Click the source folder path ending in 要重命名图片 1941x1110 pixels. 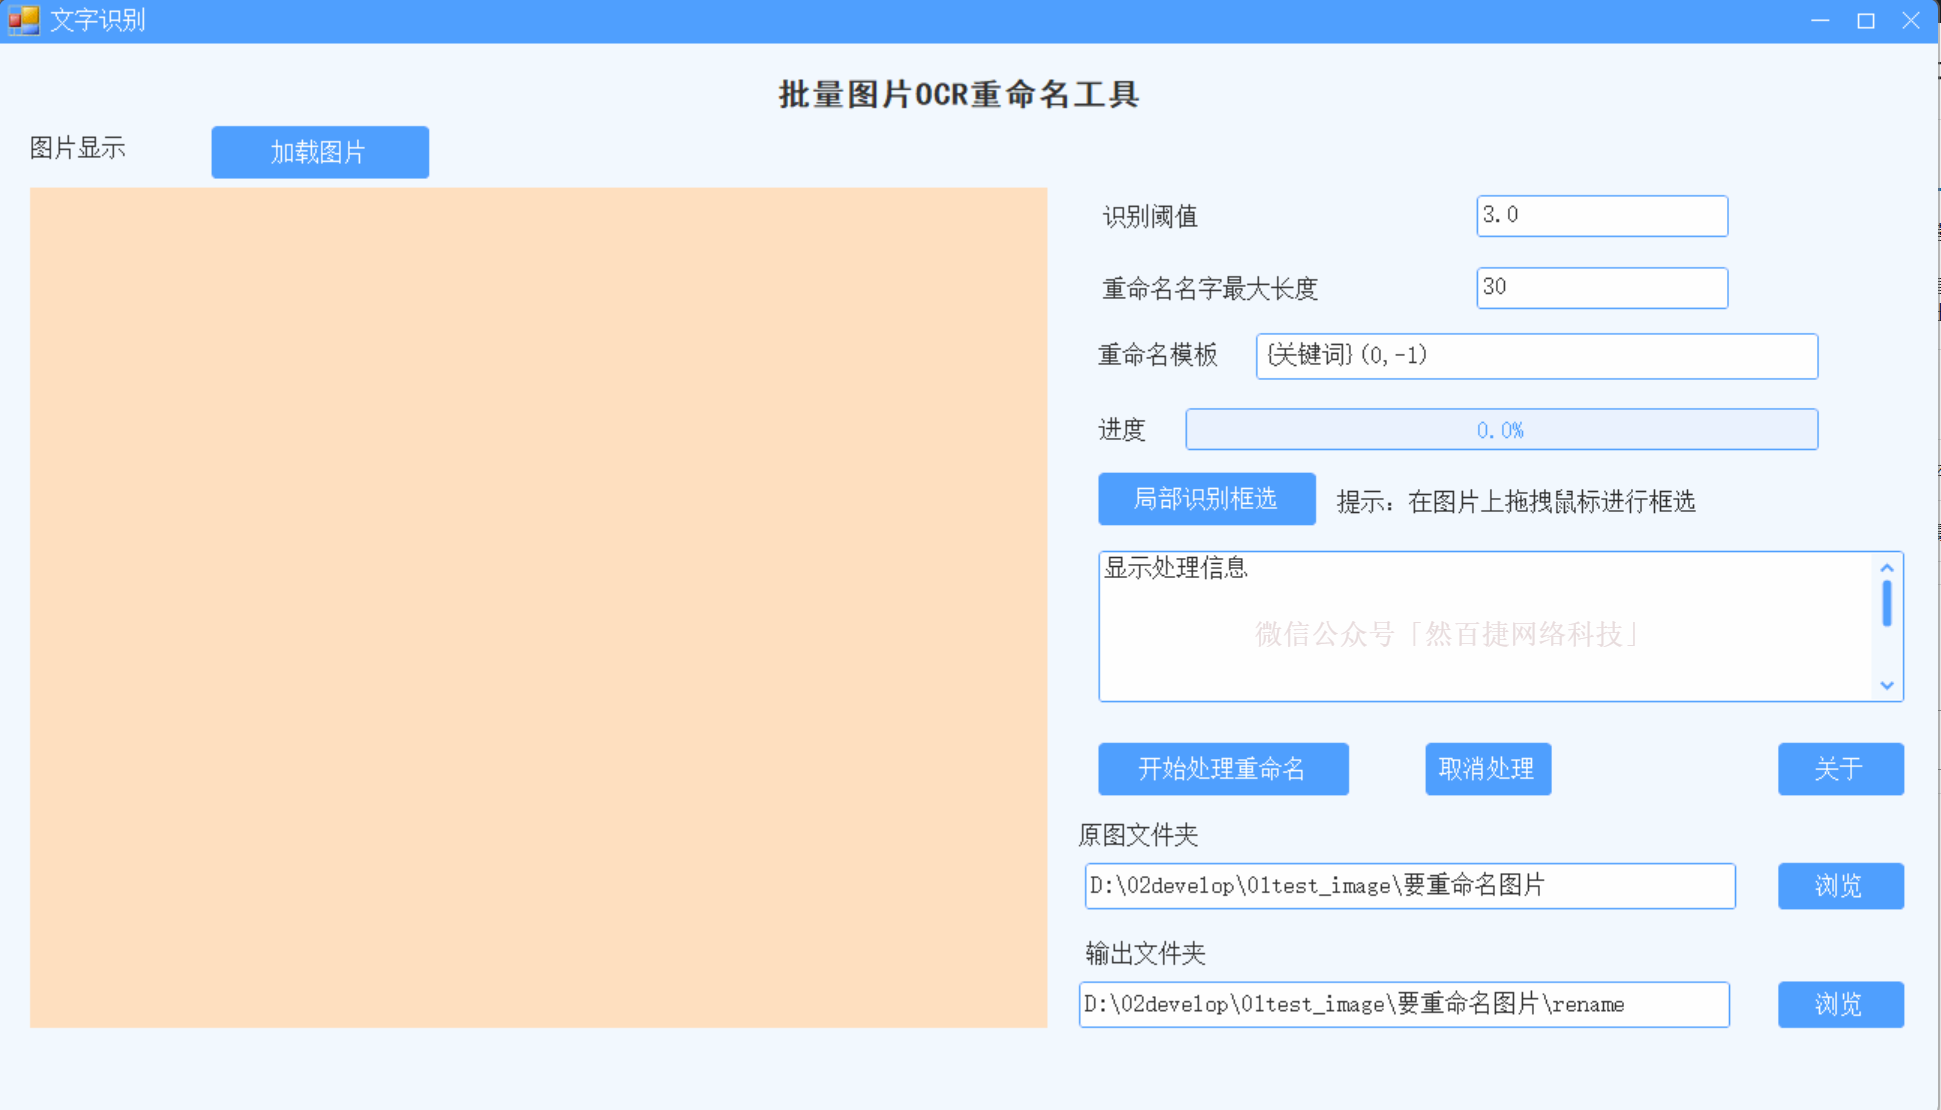[x=1409, y=886]
